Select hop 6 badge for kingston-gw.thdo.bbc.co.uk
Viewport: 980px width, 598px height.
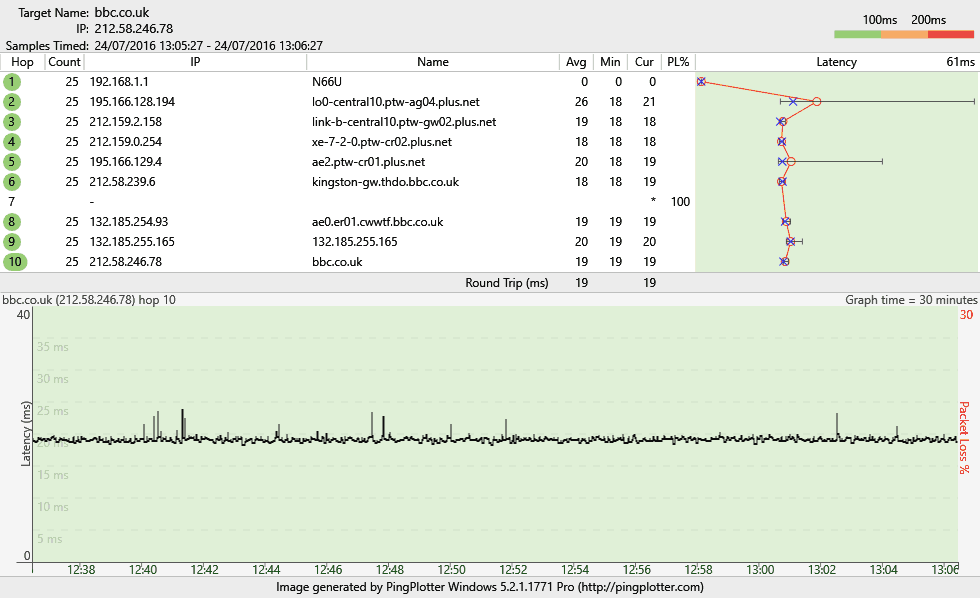pos(11,181)
